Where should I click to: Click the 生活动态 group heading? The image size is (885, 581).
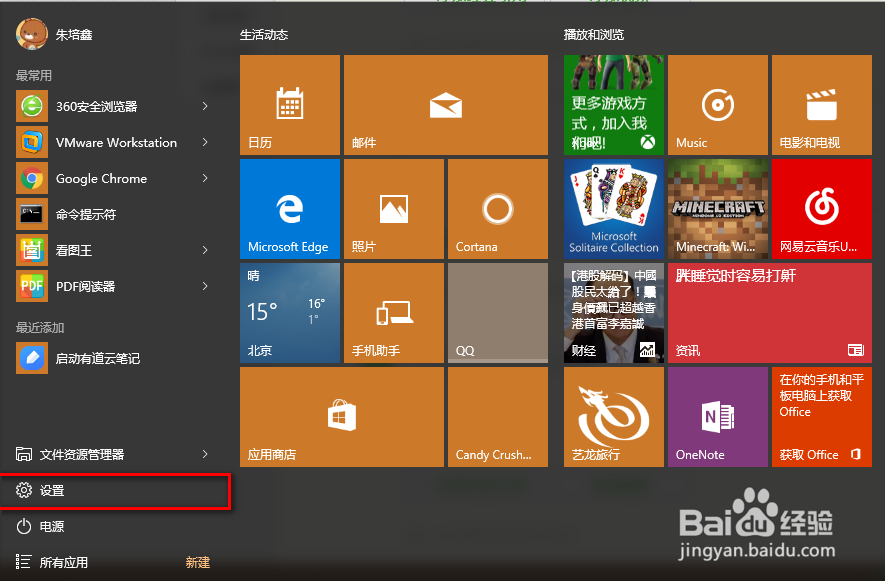pos(264,34)
